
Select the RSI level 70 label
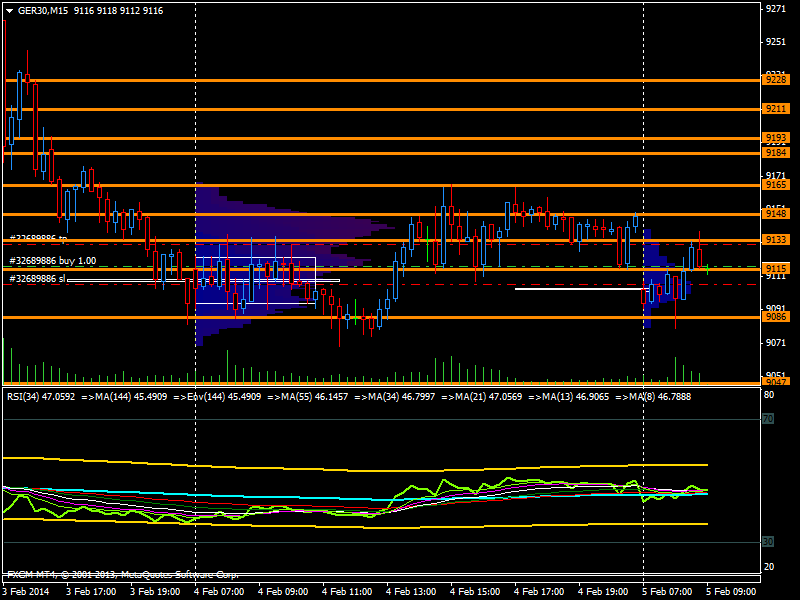pos(768,420)
